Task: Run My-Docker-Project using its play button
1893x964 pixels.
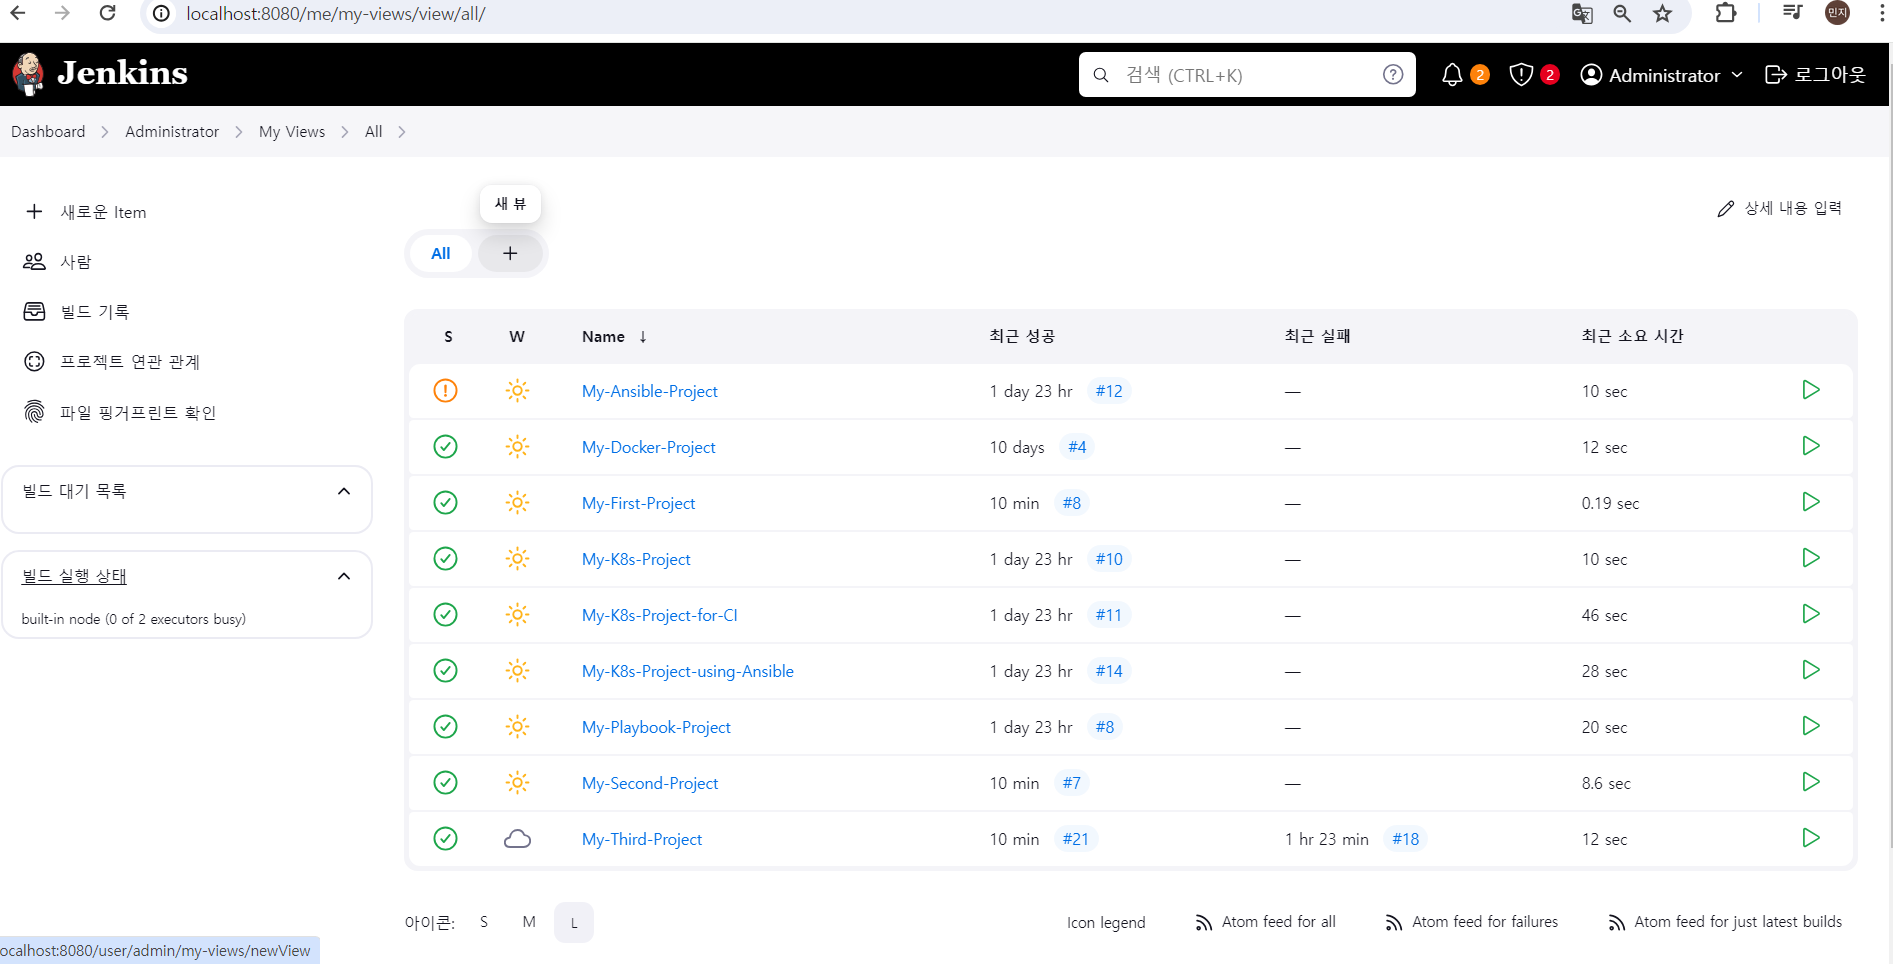Action: [1810, 446]
